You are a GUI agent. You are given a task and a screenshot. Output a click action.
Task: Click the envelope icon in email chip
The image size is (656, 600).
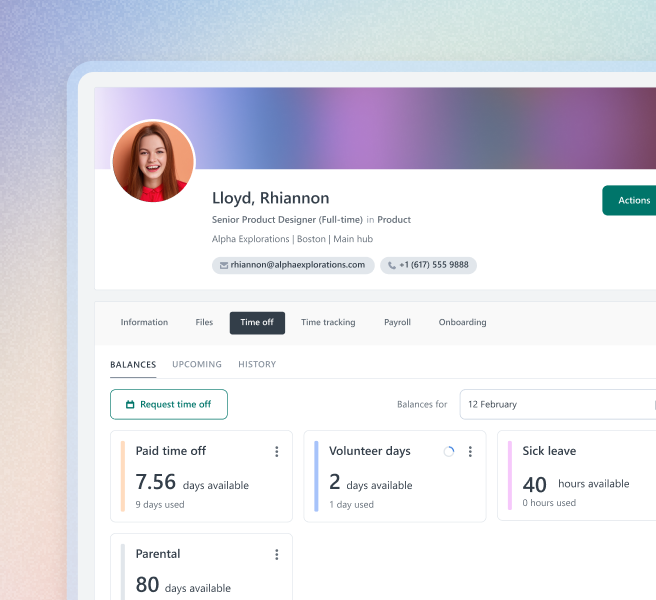click(x=224, y=265)
